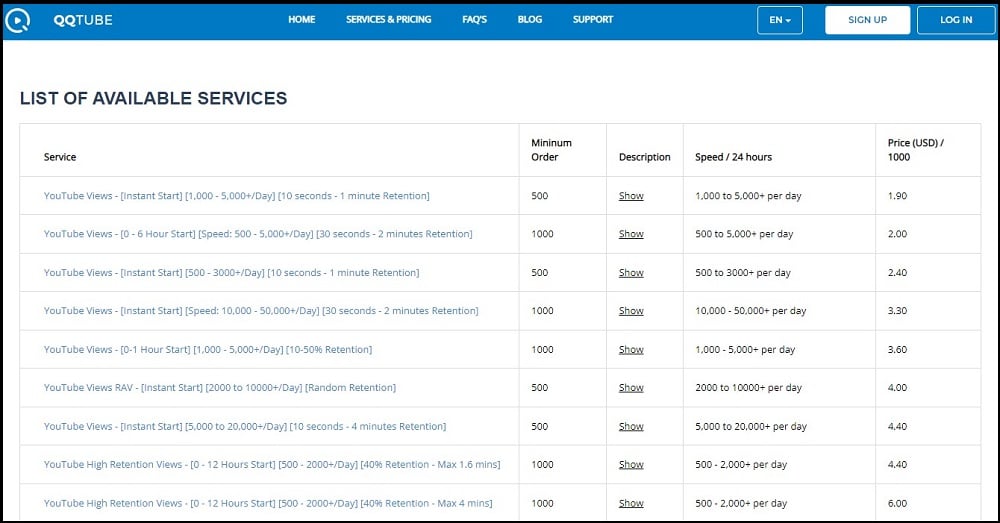
Task: Show description for the 2.40 priced service
Action: (631, 273)
